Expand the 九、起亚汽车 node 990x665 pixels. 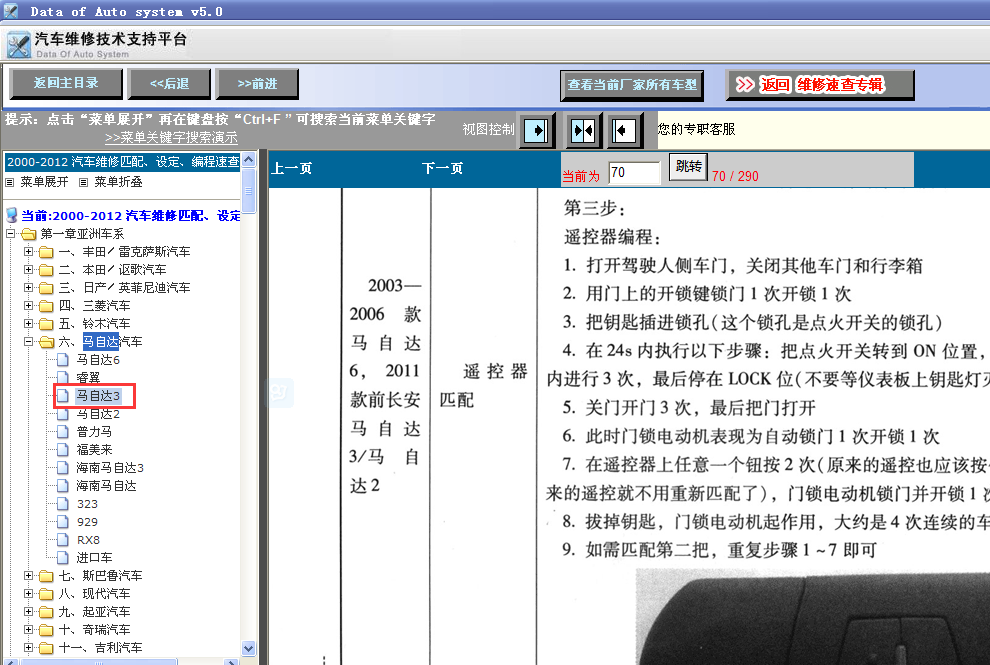click(x=28, y=611)
